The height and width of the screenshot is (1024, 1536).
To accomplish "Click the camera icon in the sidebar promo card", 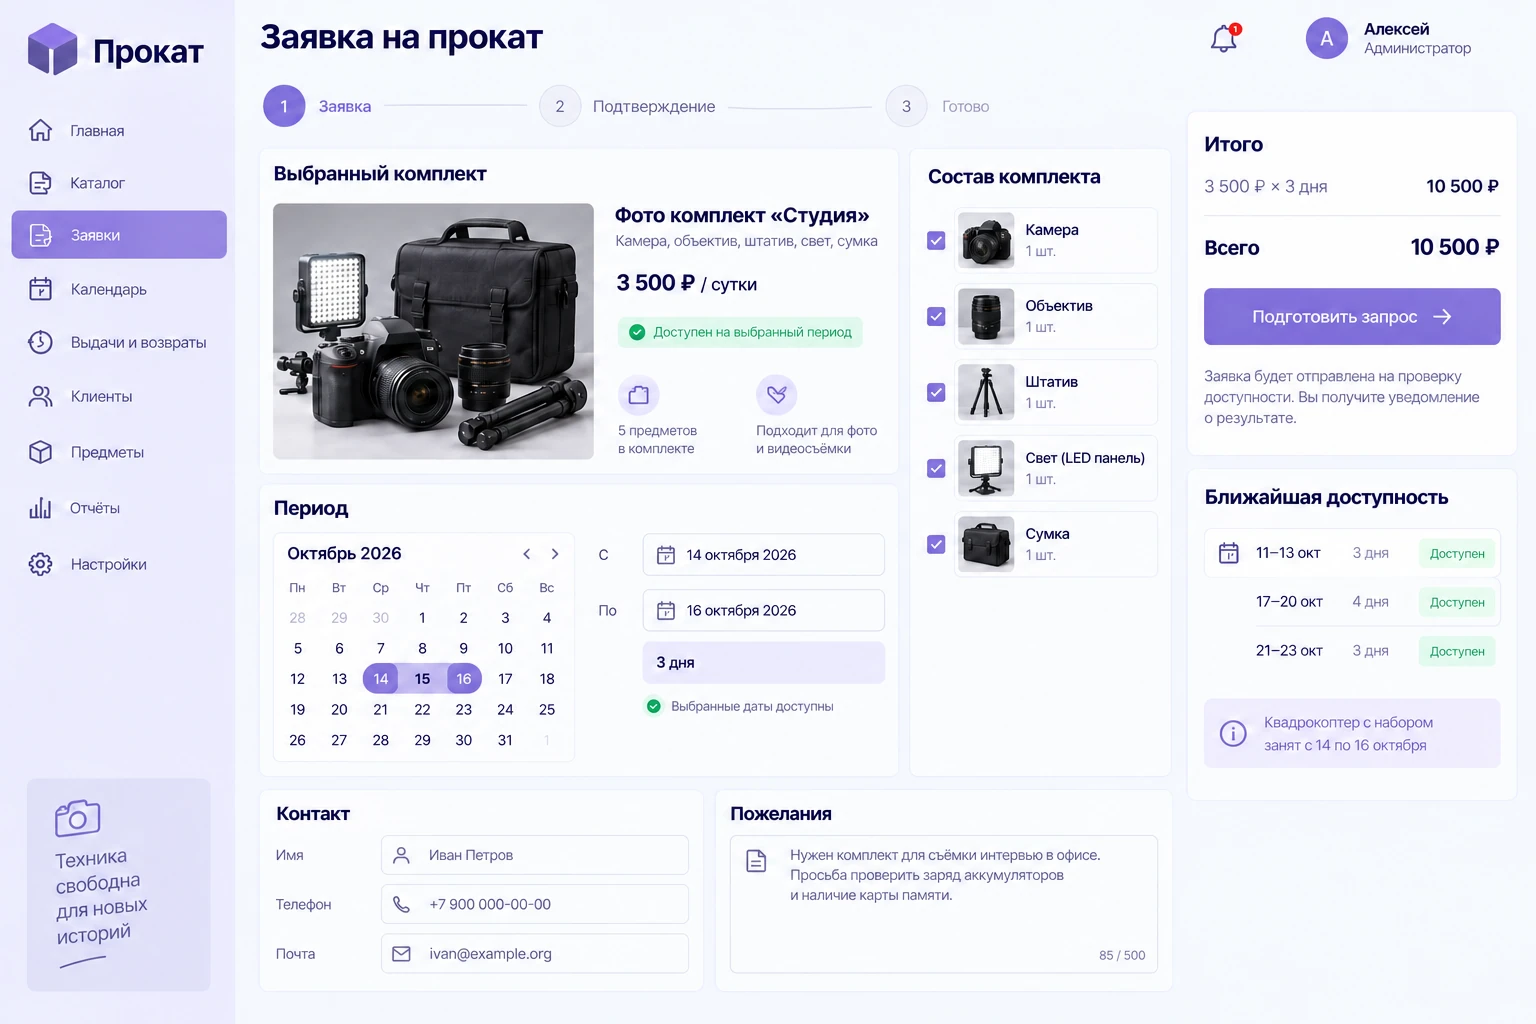I will [78, 818].
